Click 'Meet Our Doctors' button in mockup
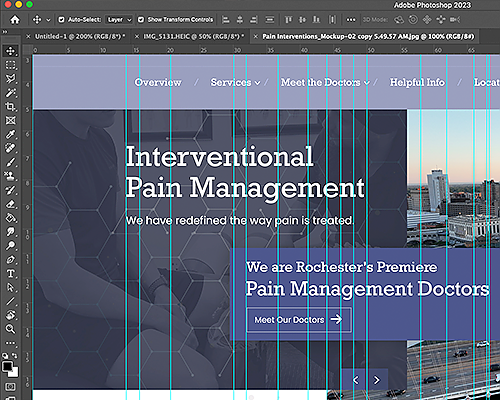This screenshot has width=500, height=400. click(x=299, y=320)
